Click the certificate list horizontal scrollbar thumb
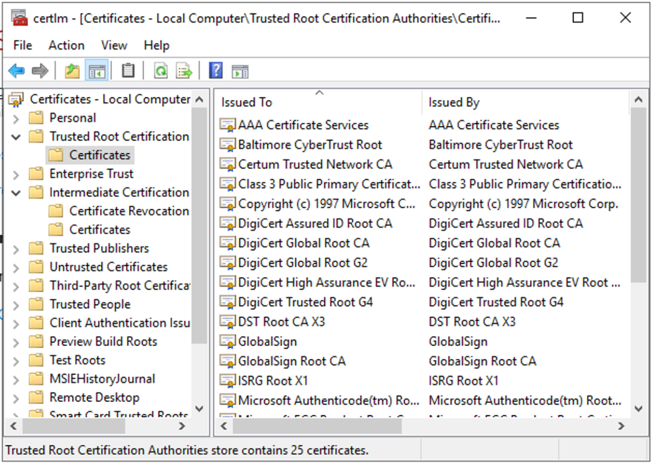This screenshot has width=654, height=466. point(317,426)
